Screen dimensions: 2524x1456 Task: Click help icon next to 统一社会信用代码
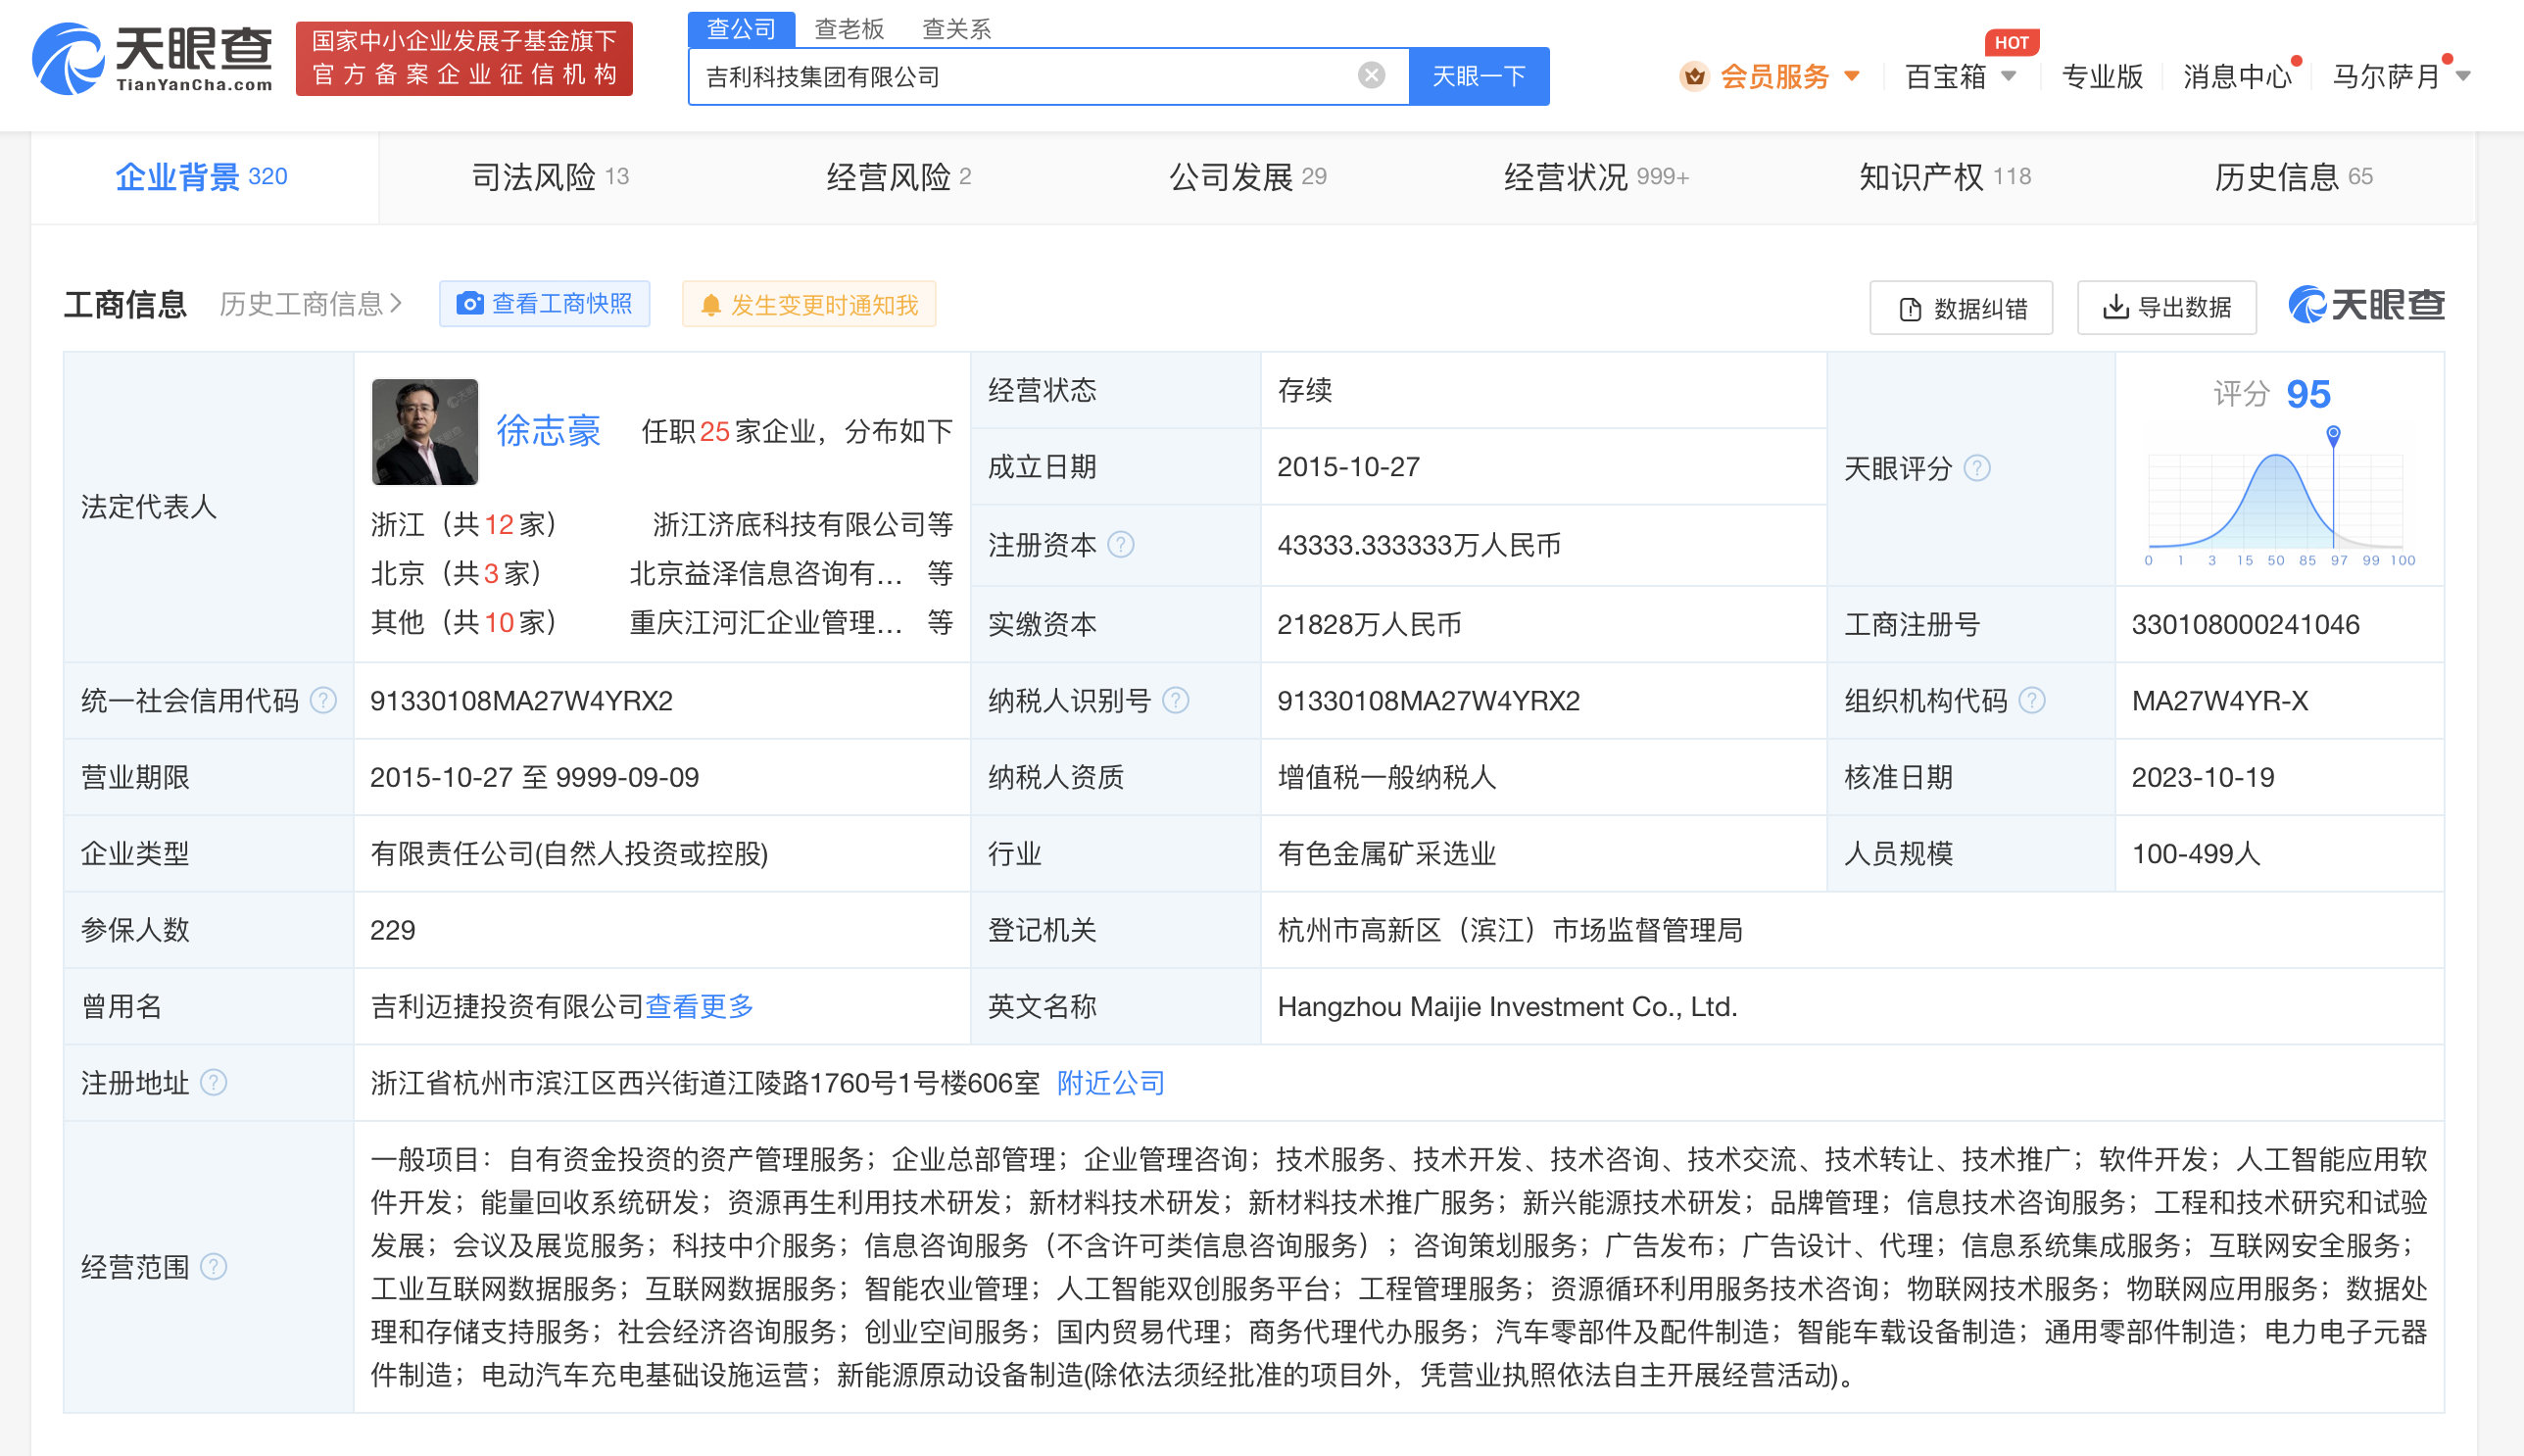pos(323,700)
